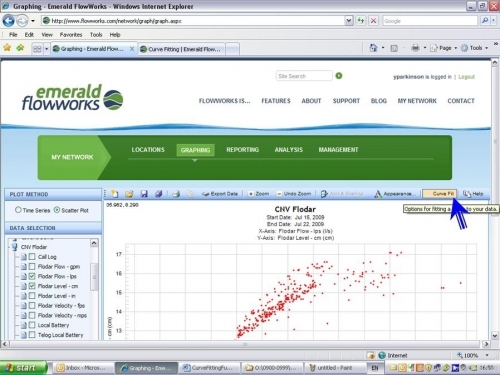Click the Site Search input field
The height and width of the screenshot is (375, 500).
304,76
